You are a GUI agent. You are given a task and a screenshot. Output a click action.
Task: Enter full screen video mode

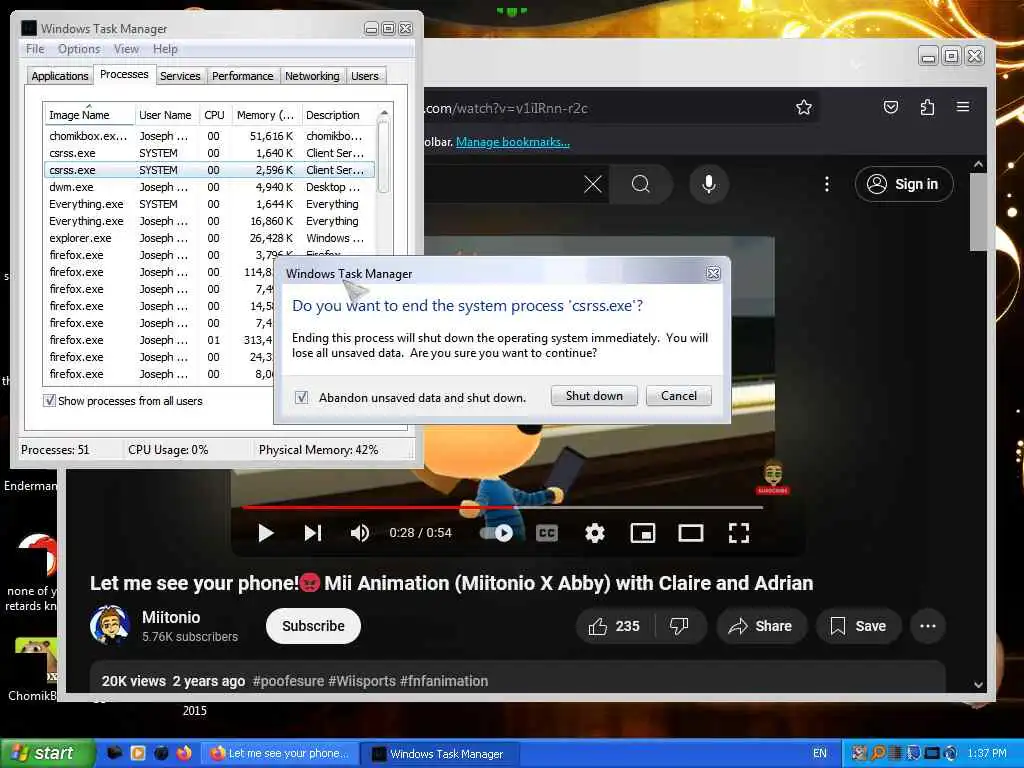pyautogui.click(x=739, y=533)
